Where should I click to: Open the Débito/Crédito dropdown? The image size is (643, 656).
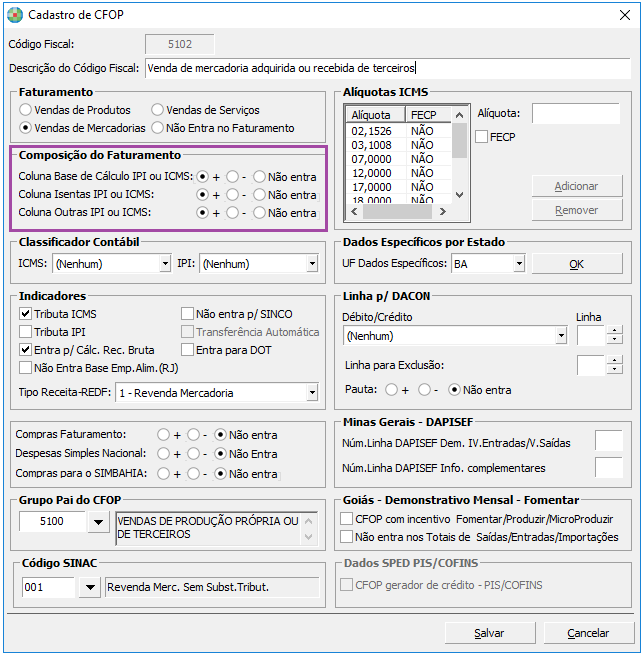(560, 337)
